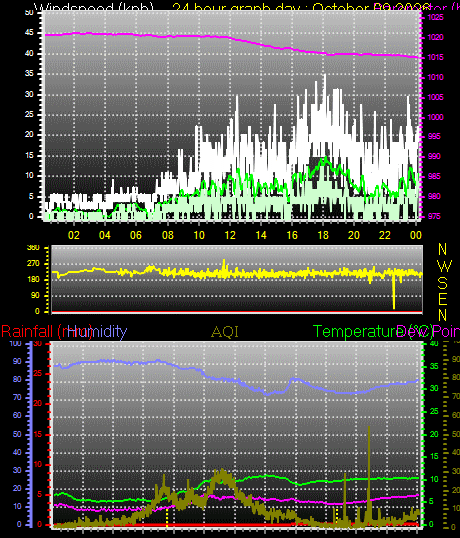Click the E compass letter

[x=443, y=299]
